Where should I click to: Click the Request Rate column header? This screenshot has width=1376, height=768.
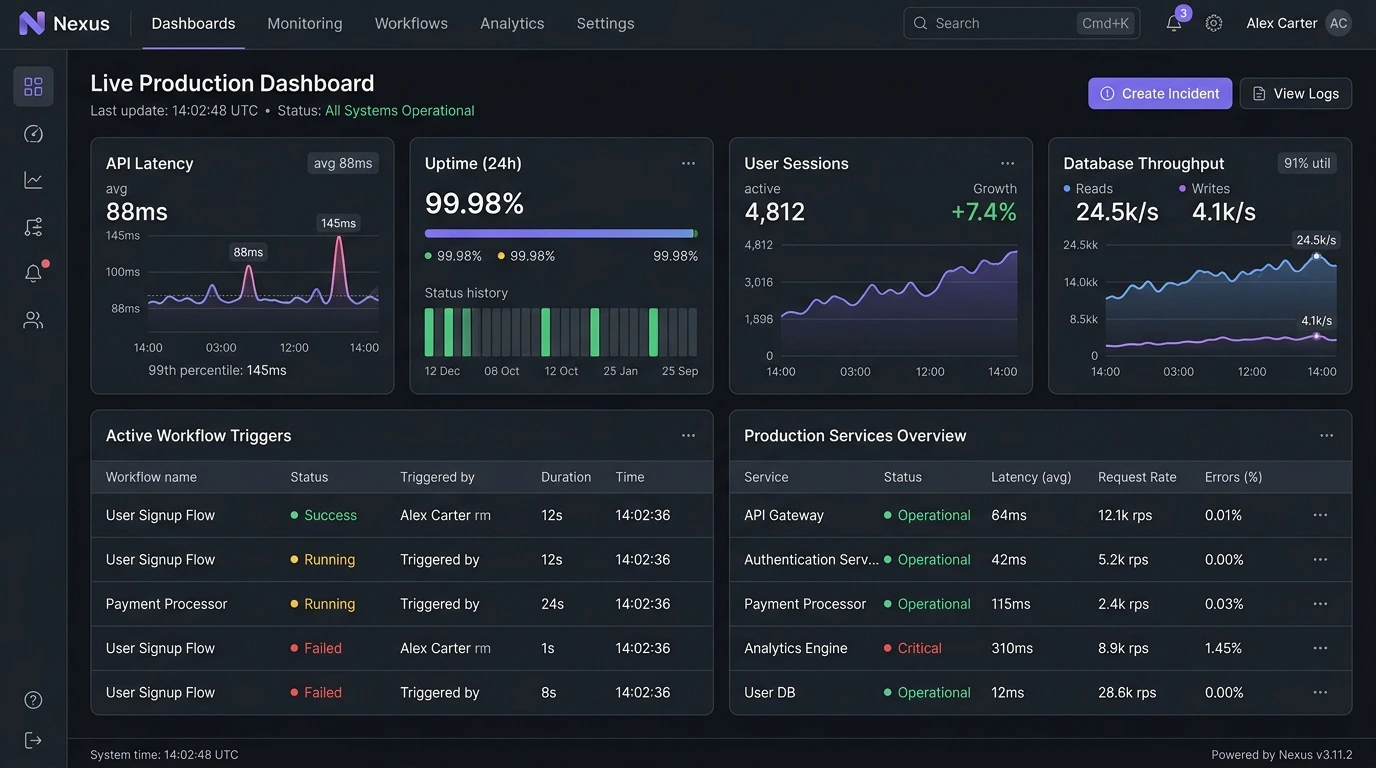click(x=1137, y=477)
